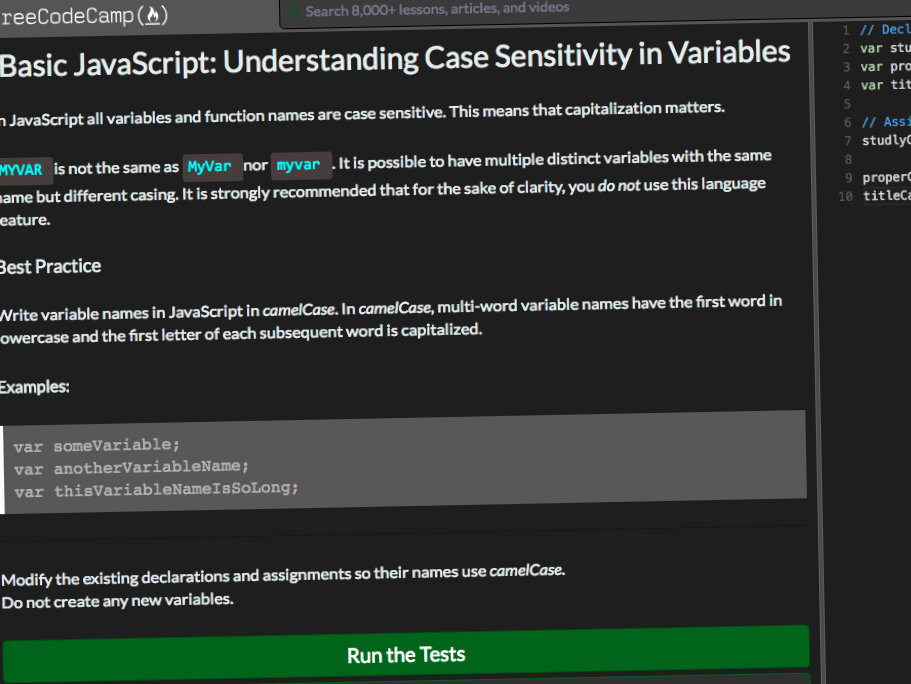This screenshot has height=684, width=911.
Task: Click the Run the Tests button
Action: click(406, 654)
